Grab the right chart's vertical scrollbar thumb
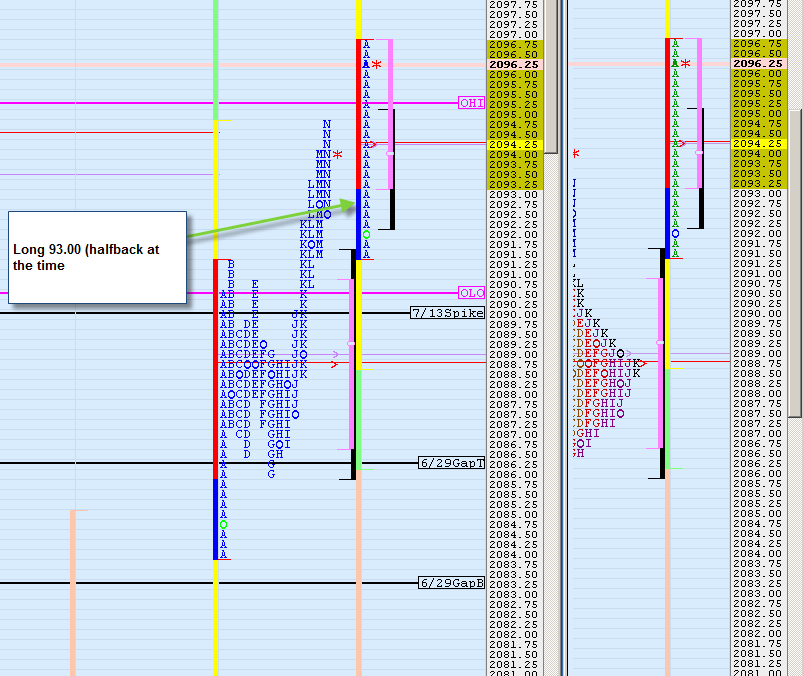 (x=795, y=263)
